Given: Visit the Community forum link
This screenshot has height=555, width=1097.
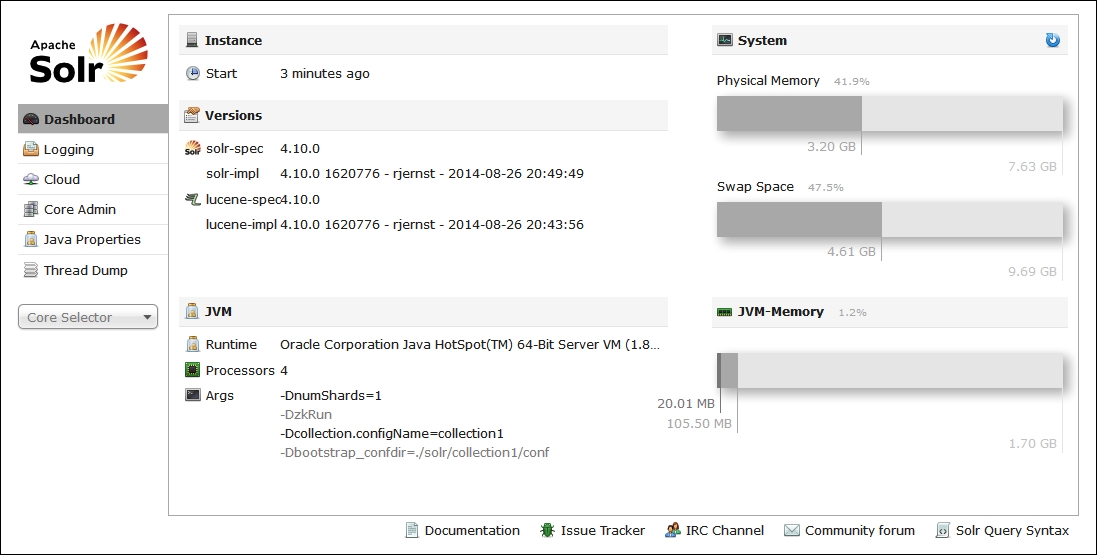Looking at the screenshot, I should click(x=860, y=531).
